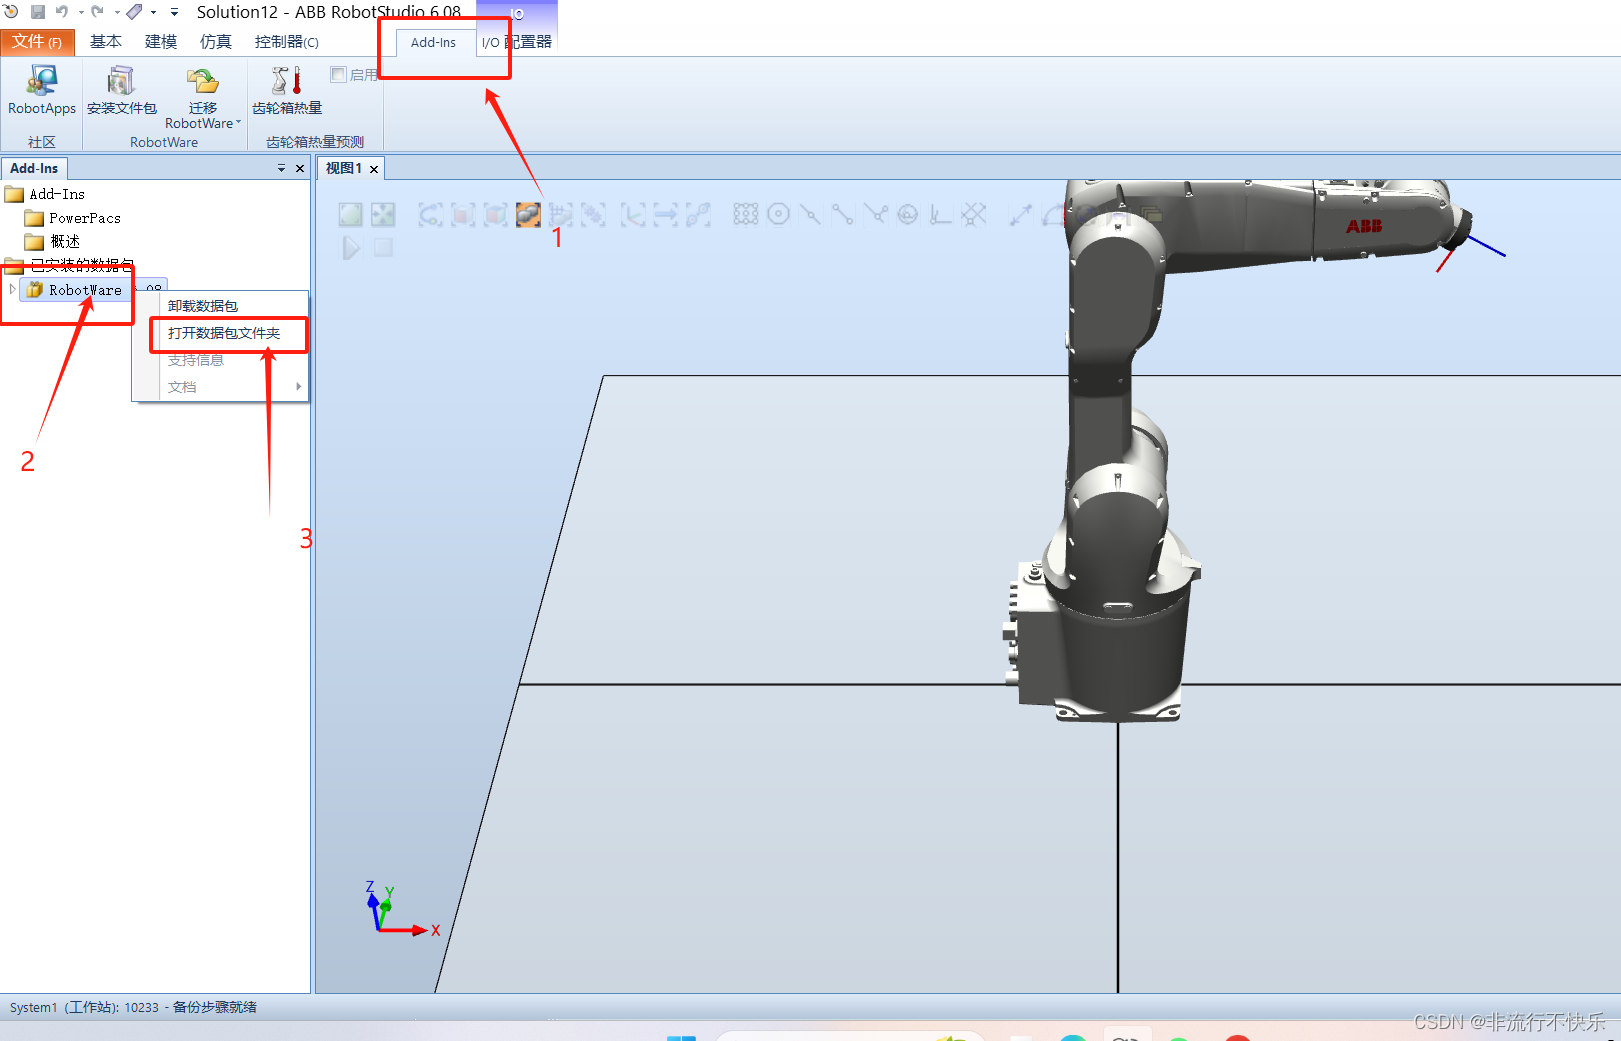Select the 已安装的数据包 folder
1621x1041 pixels.
[70, 265]
